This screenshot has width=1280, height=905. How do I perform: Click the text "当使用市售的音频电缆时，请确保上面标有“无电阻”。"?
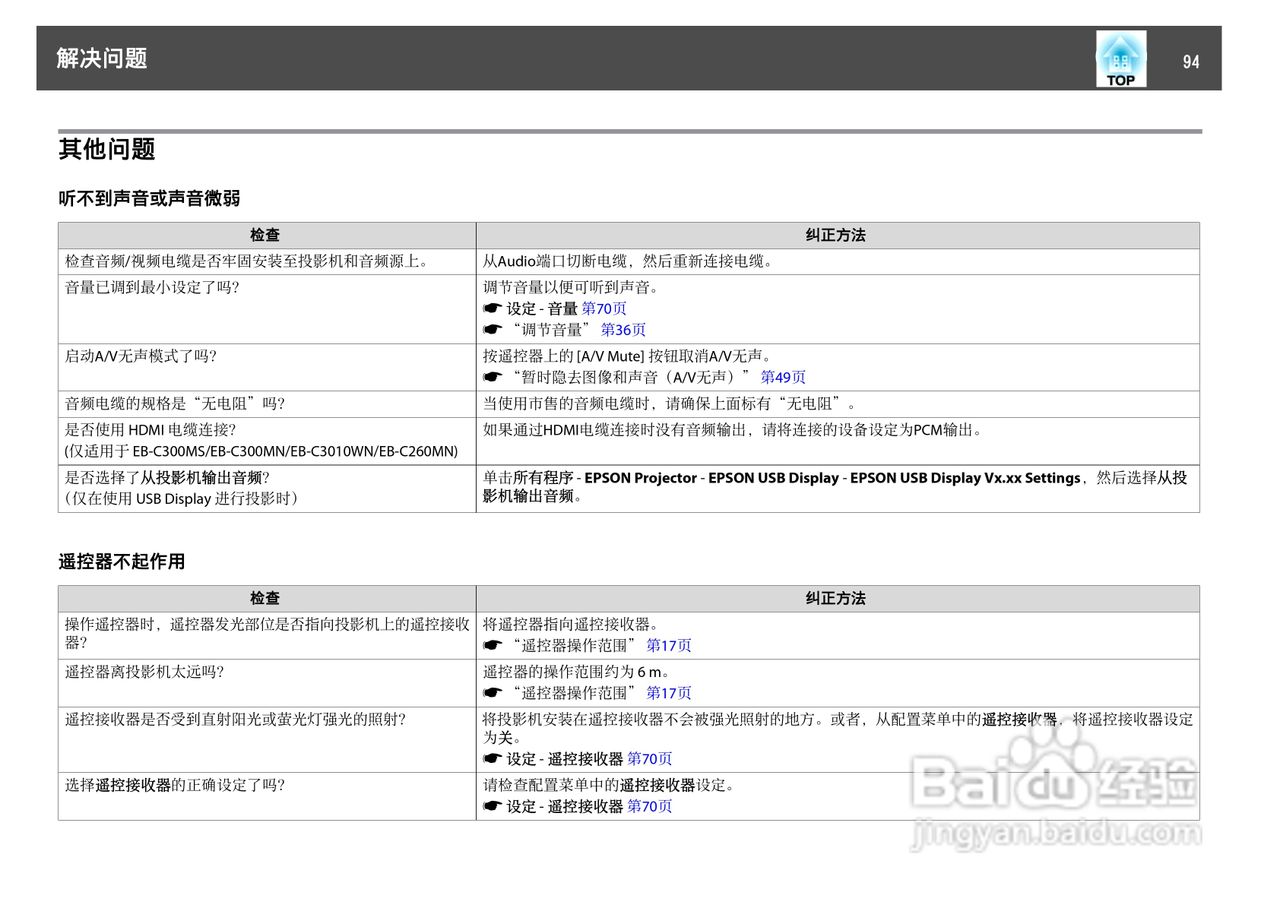tap(670, 404)
